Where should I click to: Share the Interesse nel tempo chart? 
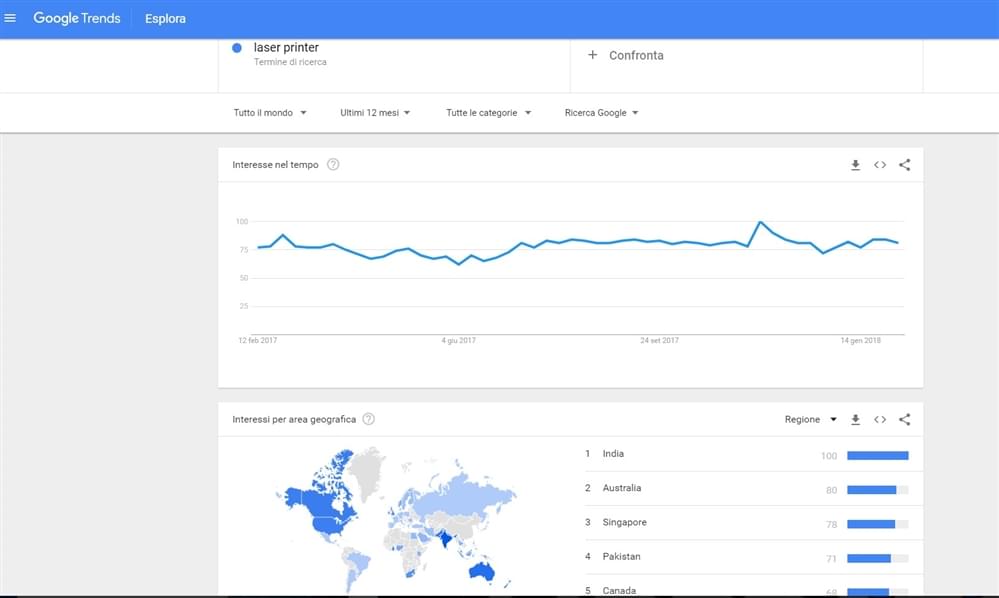[905, 165]
